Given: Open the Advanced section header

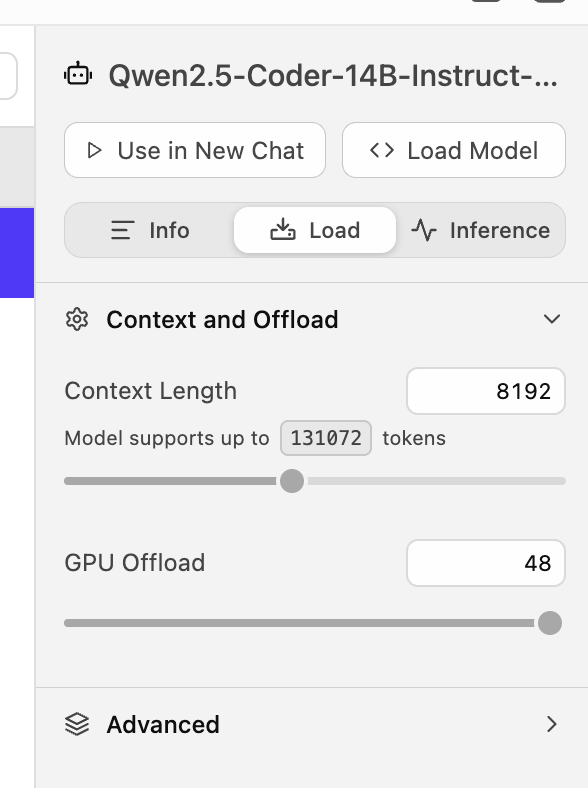Looking at the screenshot, I should (x=312, y=724).
